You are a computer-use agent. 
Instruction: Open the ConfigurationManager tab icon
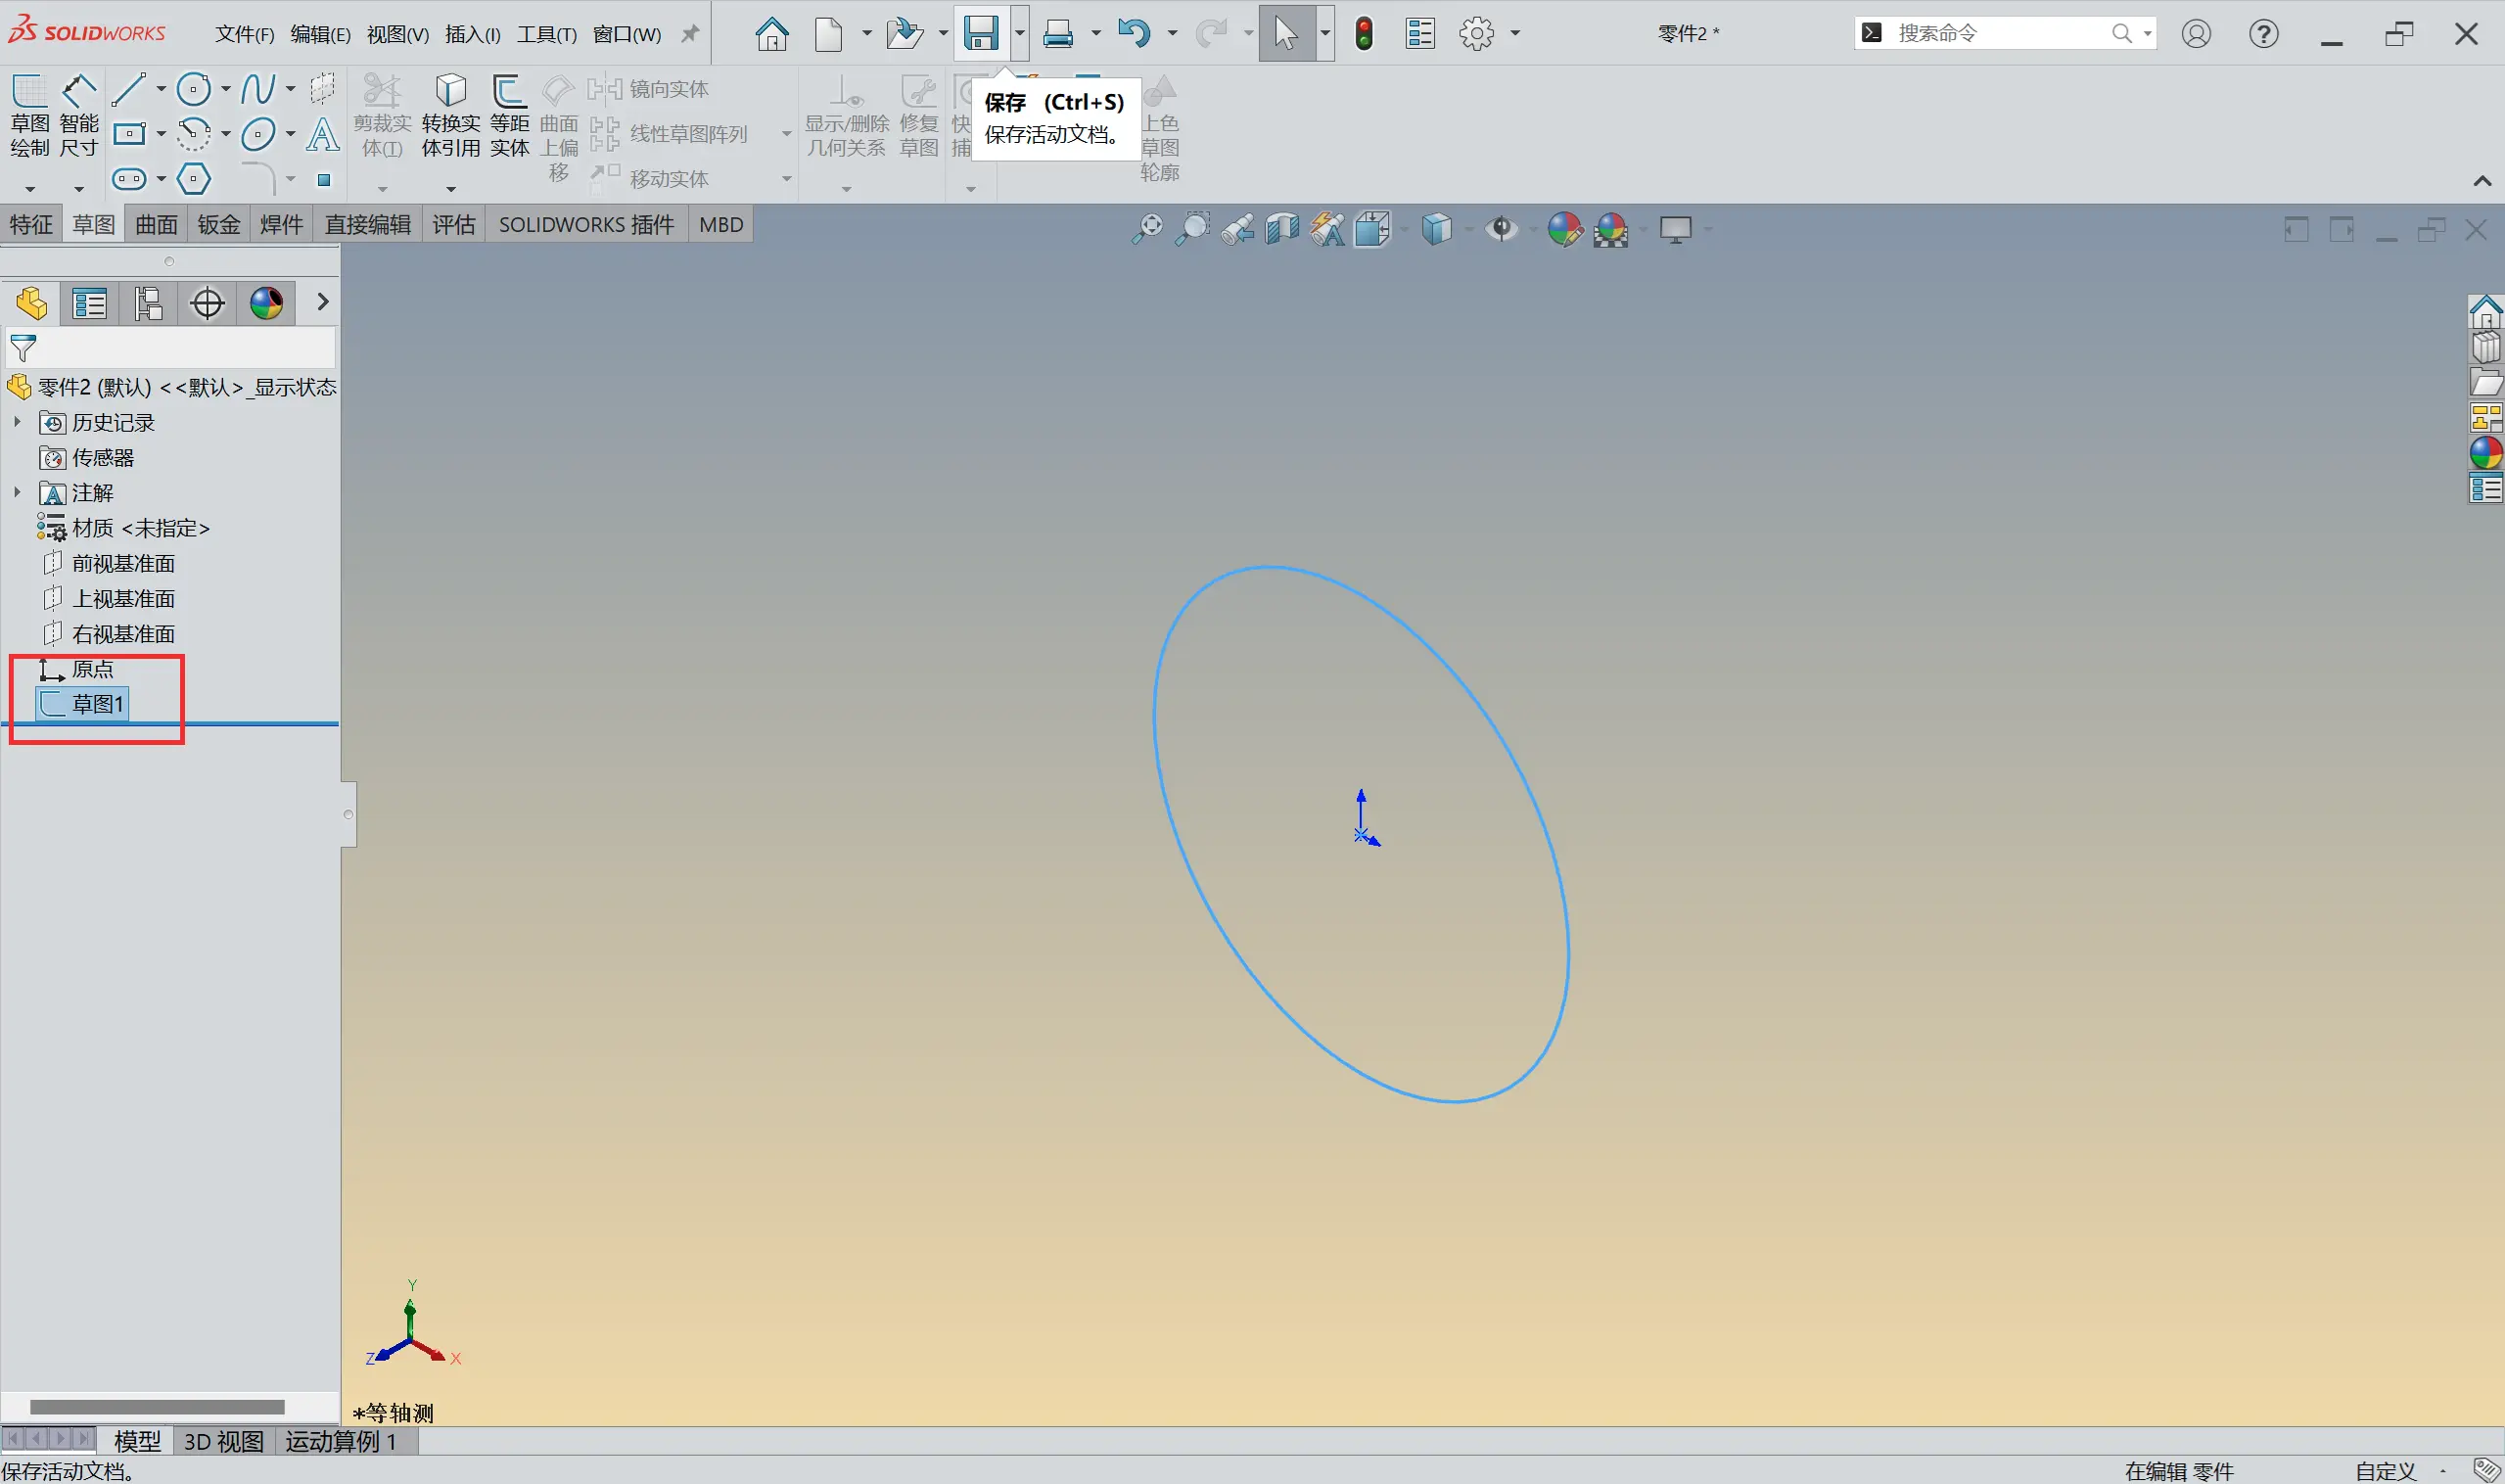[148, 303]
